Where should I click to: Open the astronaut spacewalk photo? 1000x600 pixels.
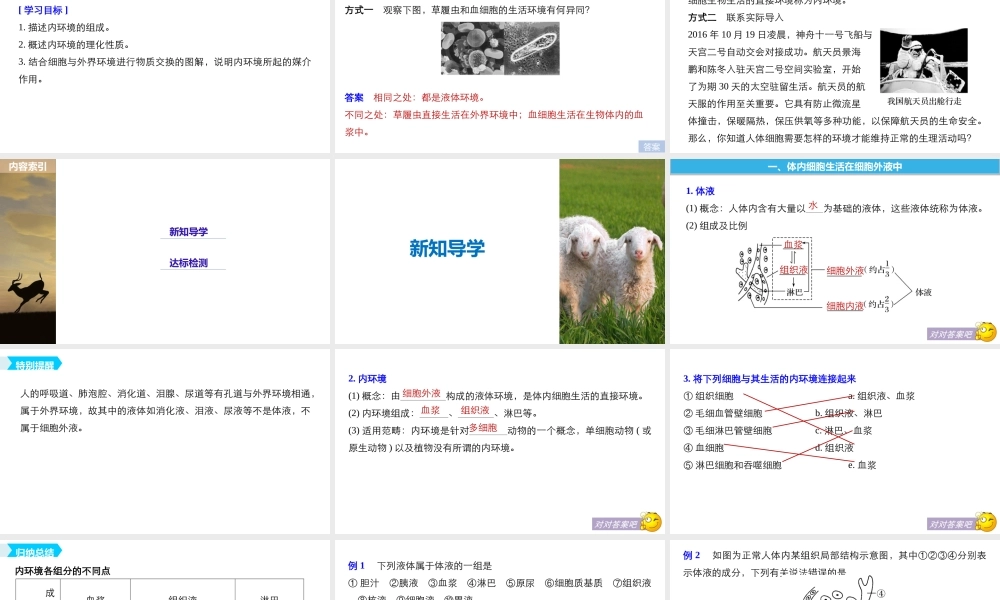924,61
